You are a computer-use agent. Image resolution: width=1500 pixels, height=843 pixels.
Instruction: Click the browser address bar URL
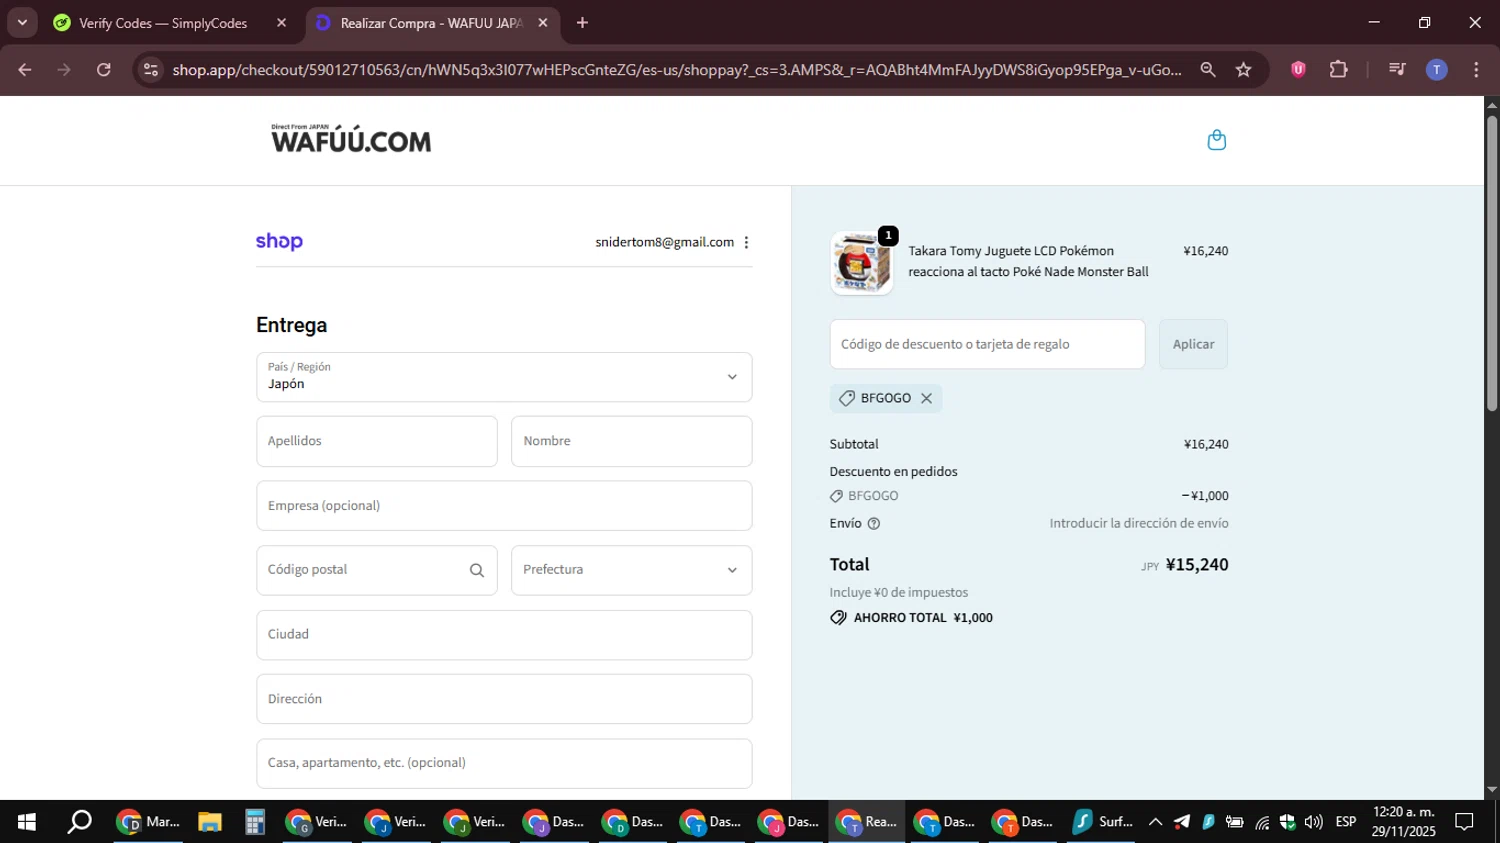coord(677,69)
